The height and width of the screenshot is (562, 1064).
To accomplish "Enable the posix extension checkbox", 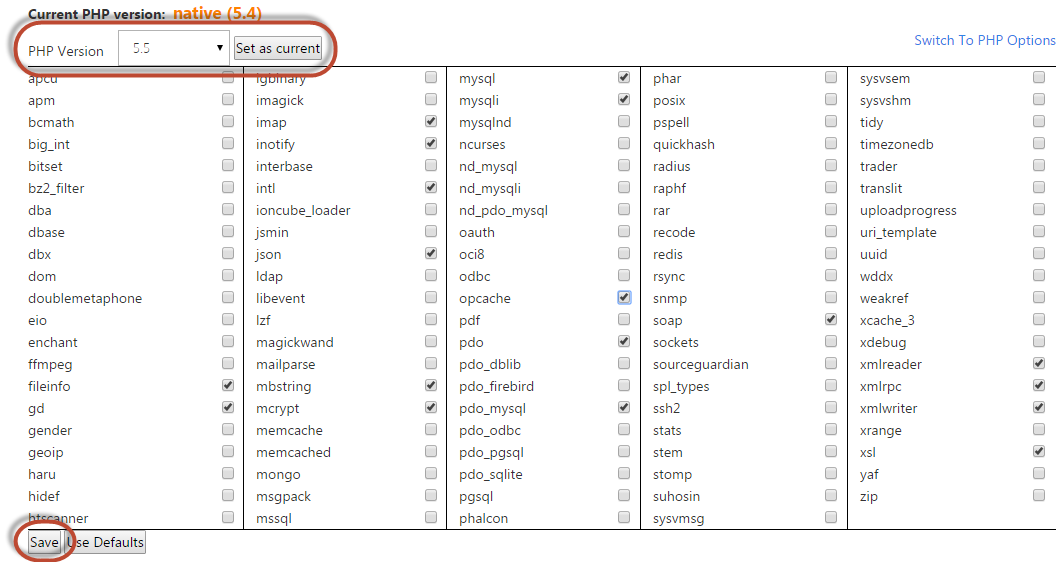I will click(x=831, y=100).
